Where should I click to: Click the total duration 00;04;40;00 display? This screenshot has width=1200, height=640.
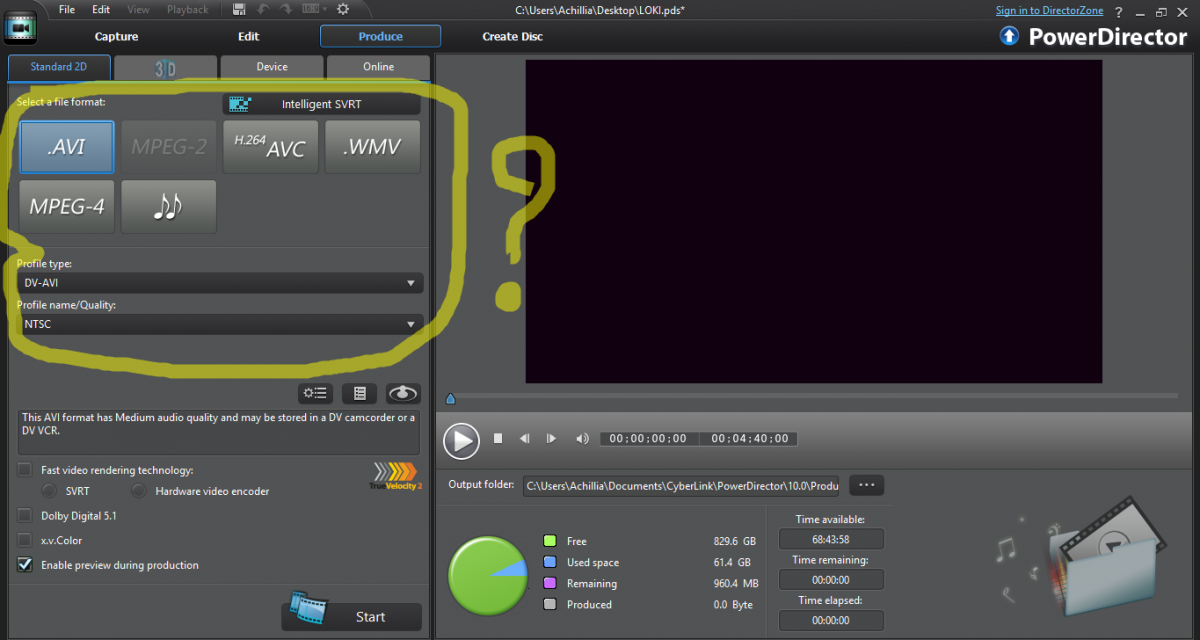click(x=748, y=439)
